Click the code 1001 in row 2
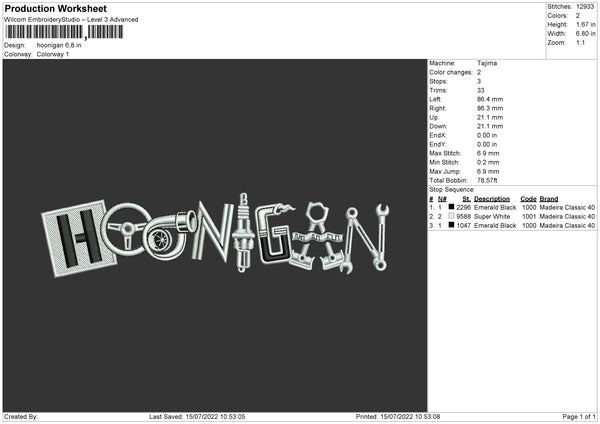 point(529,217)
